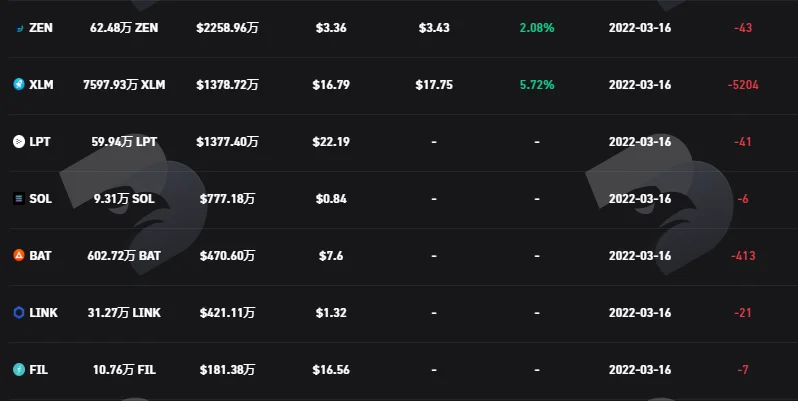Select the 31.27万 LINK holdings cell
Viewport: 798px width, 401px height.
tap(124, 312)
